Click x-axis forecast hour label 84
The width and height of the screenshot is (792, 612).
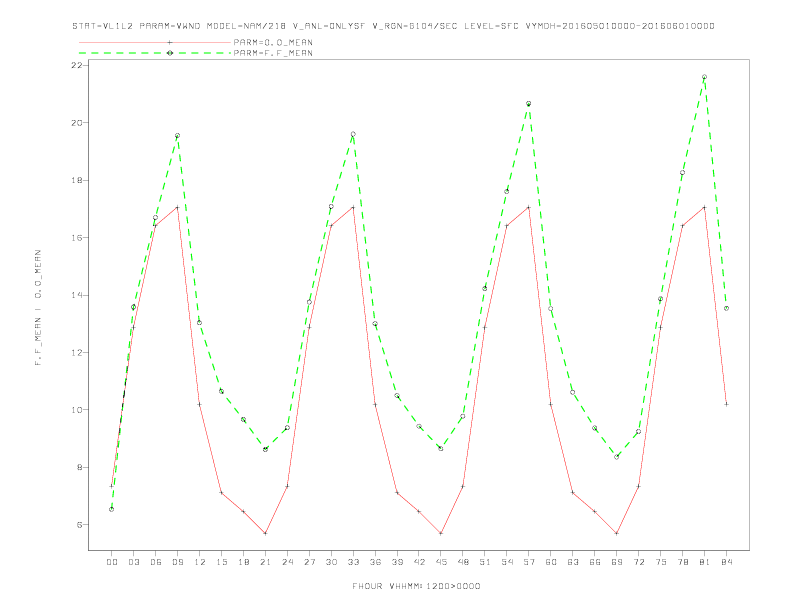coord(726,562)
